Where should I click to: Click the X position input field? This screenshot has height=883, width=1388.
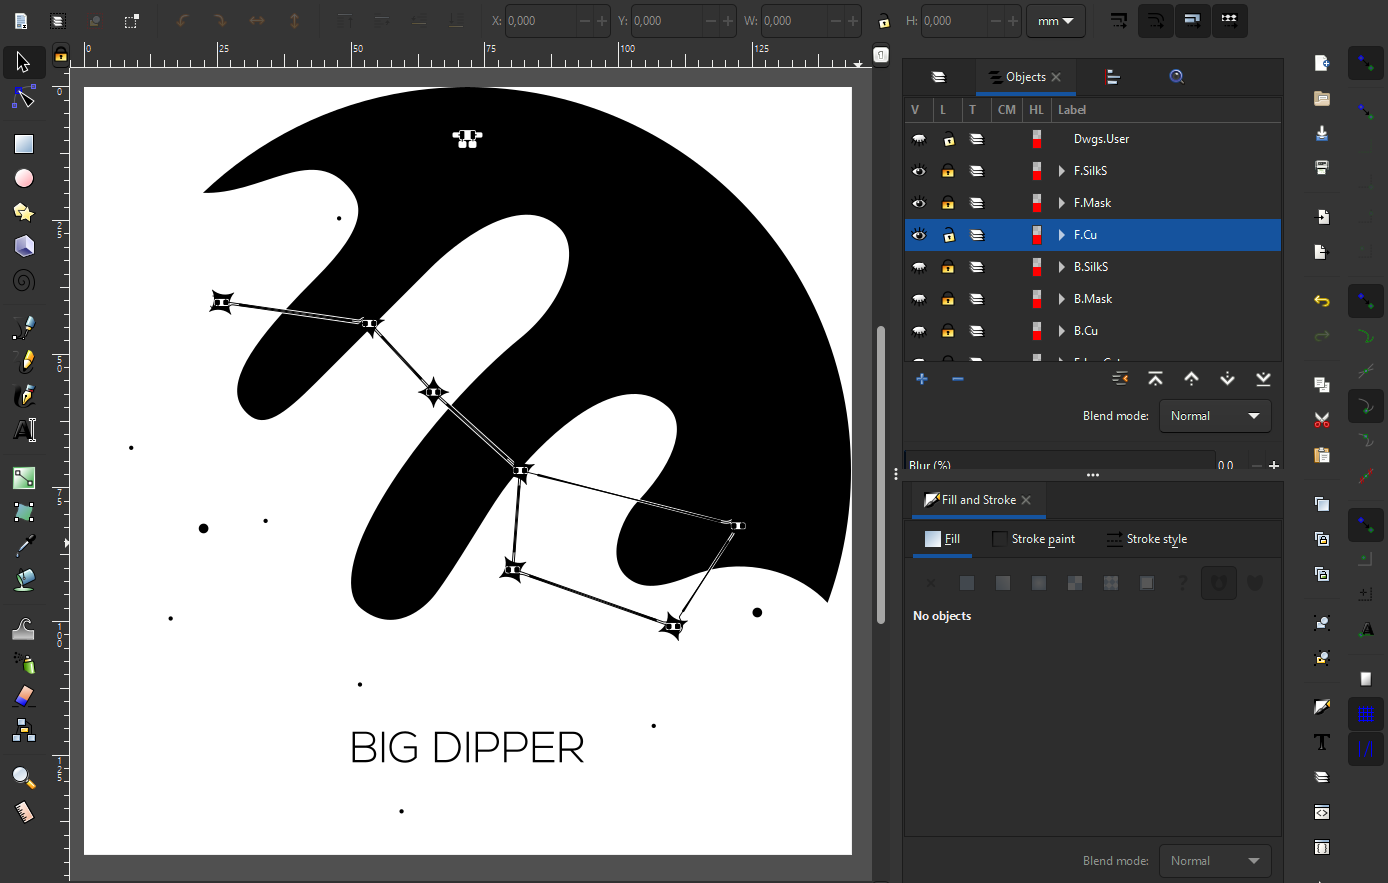point(540,21)
